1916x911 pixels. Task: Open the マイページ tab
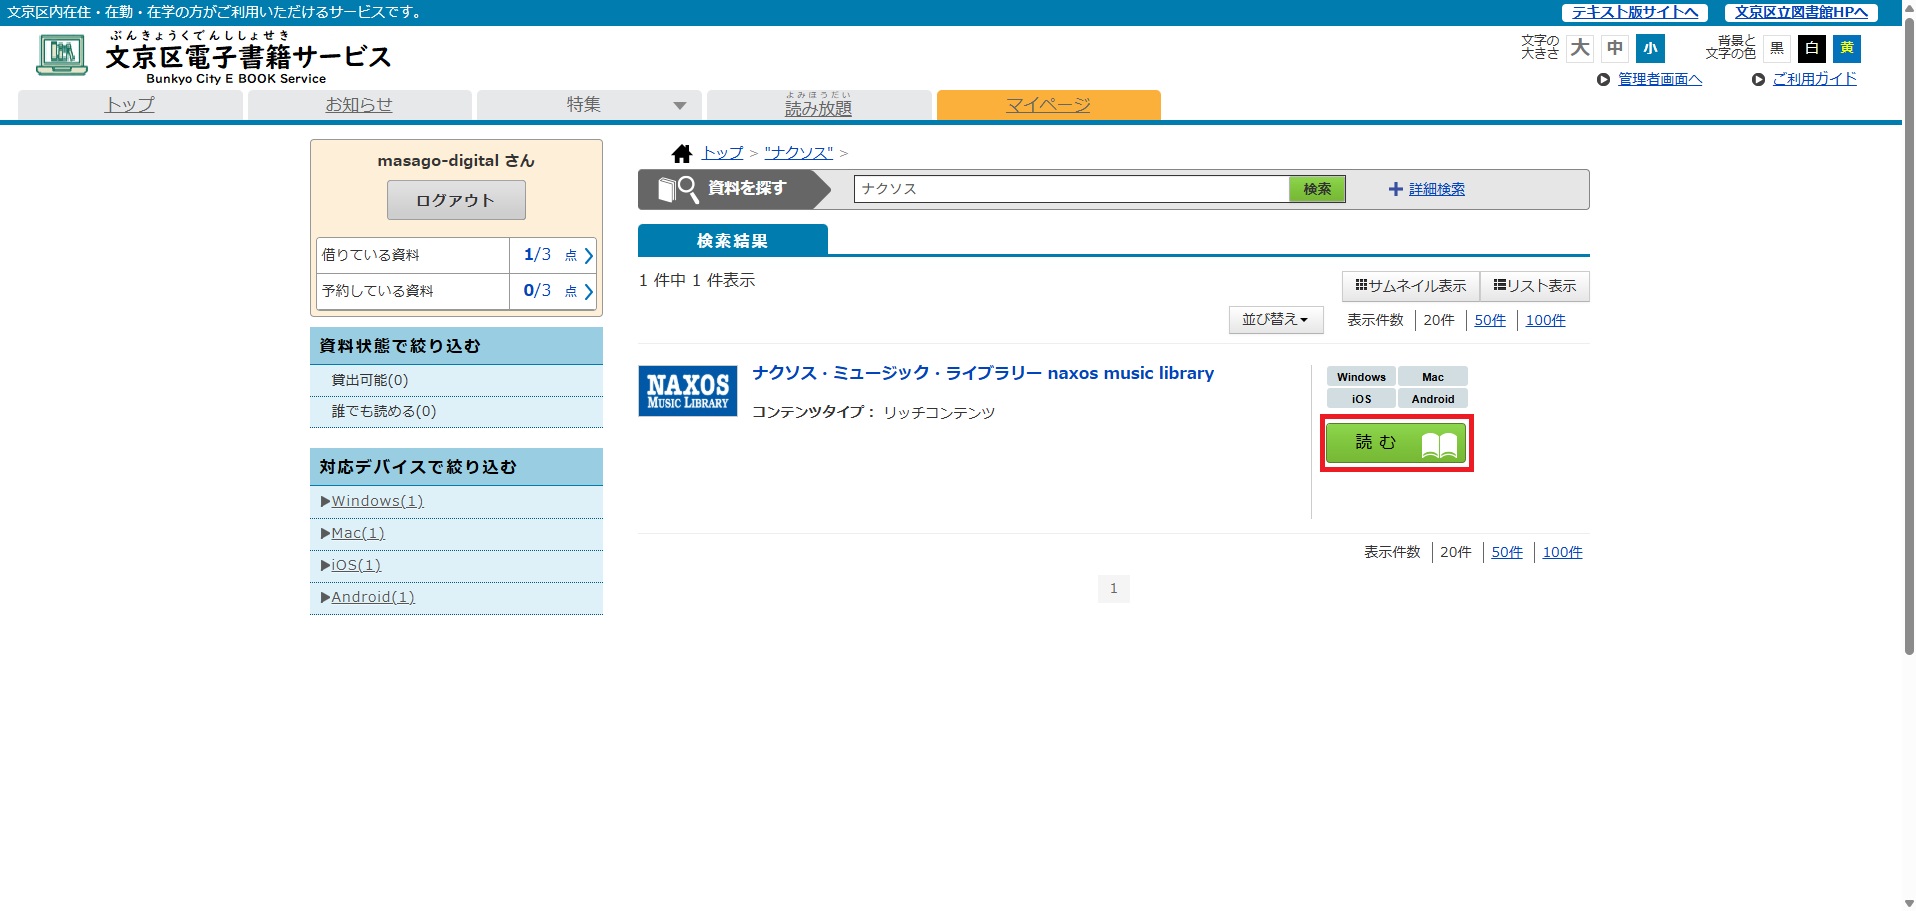coord(1048,105)
